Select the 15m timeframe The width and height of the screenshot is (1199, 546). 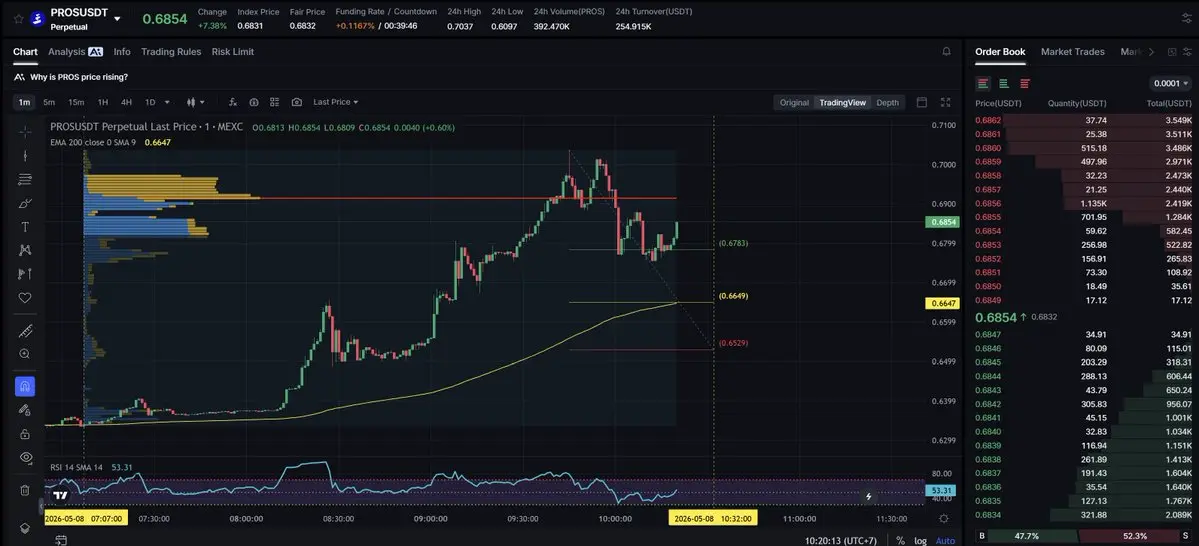pos(76,102)
